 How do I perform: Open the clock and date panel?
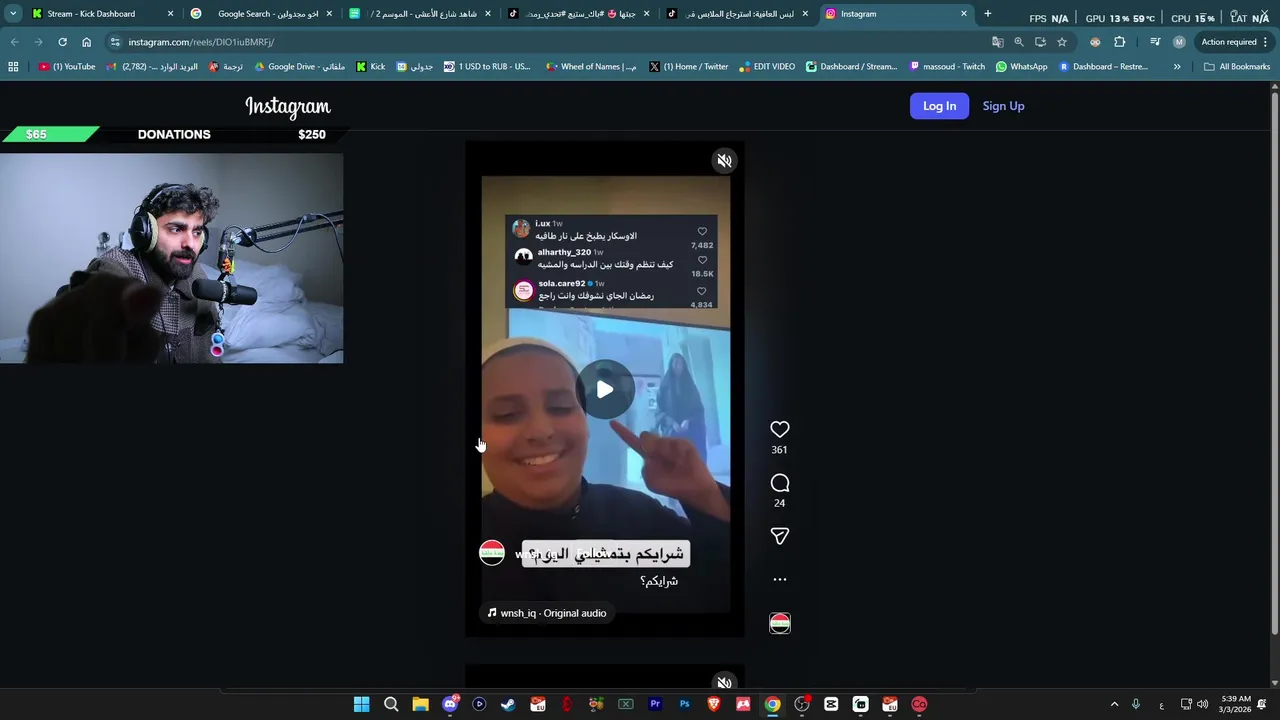[x=1235, y=704]
